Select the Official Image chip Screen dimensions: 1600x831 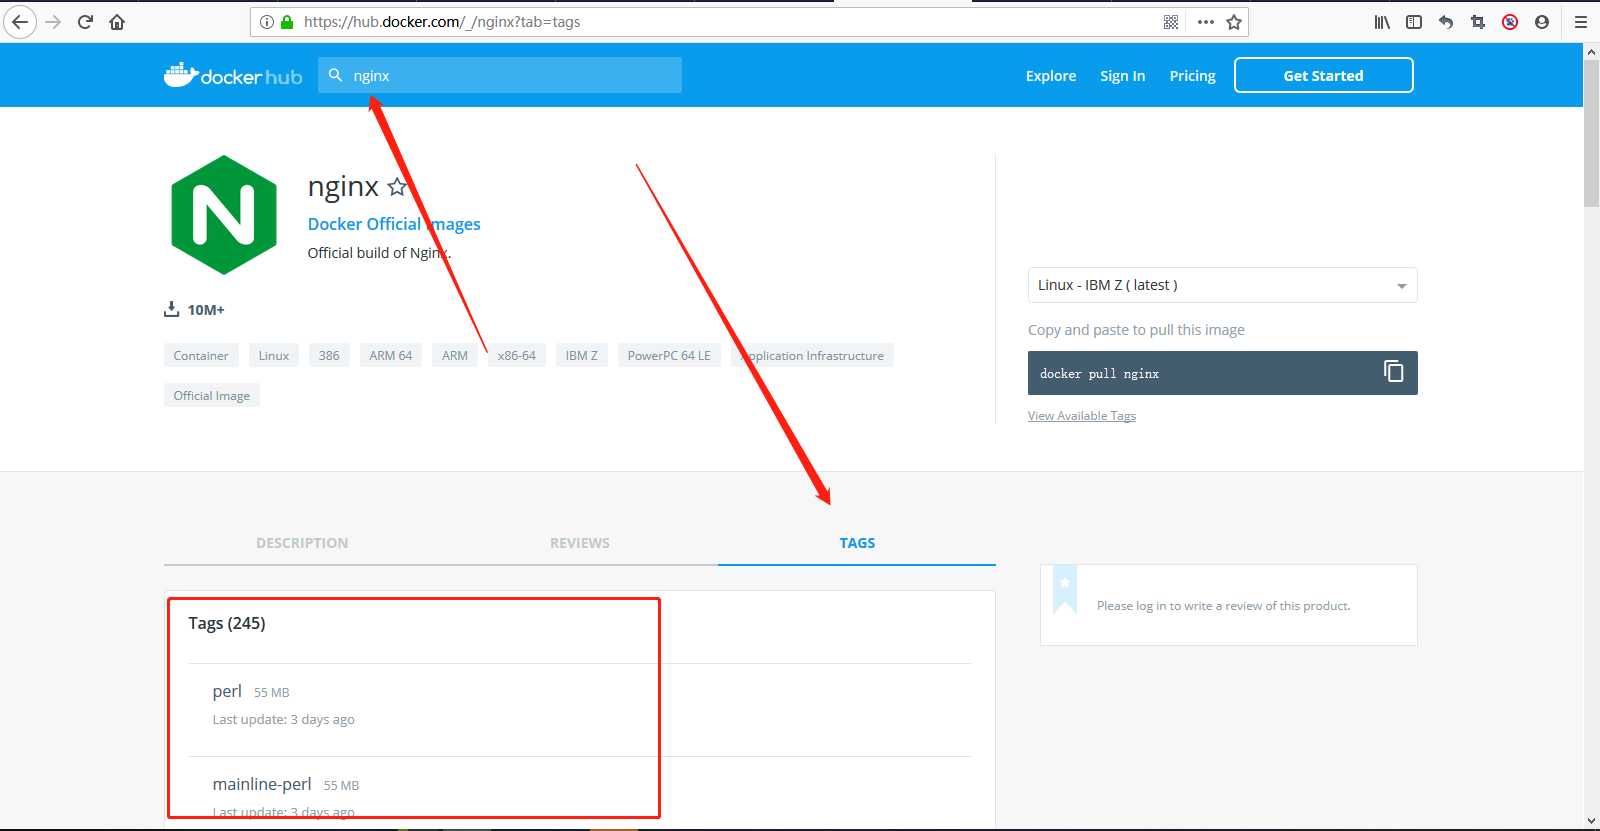(x=212, y=395)
